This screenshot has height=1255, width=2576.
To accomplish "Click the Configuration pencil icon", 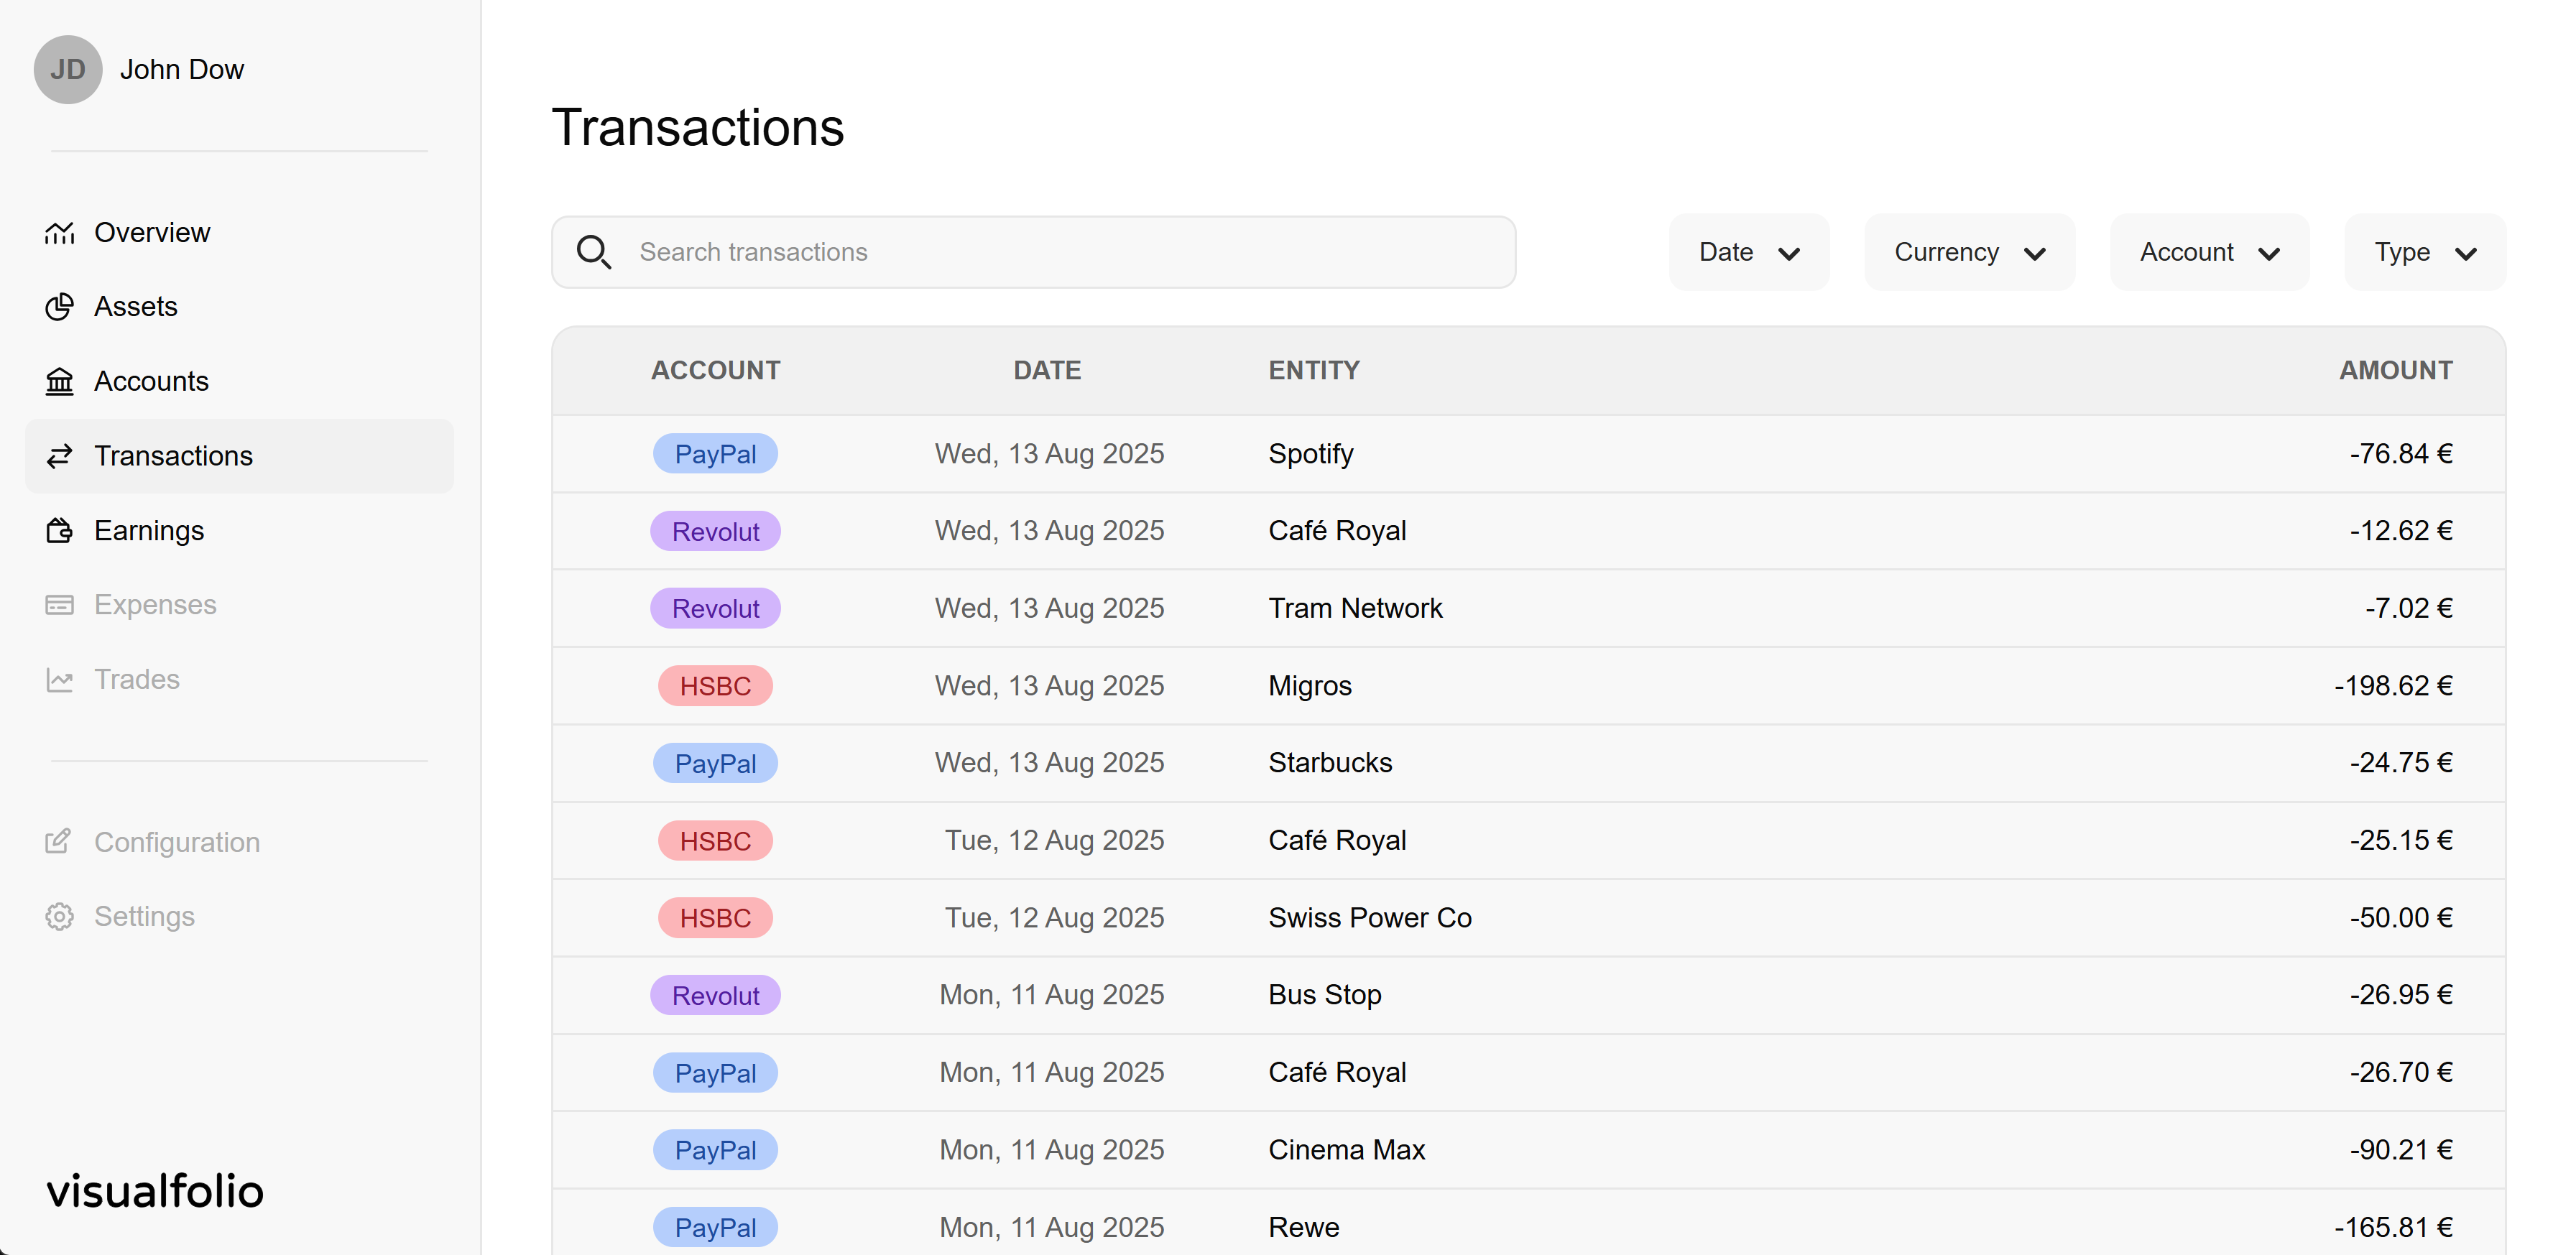I will (60, 841).
